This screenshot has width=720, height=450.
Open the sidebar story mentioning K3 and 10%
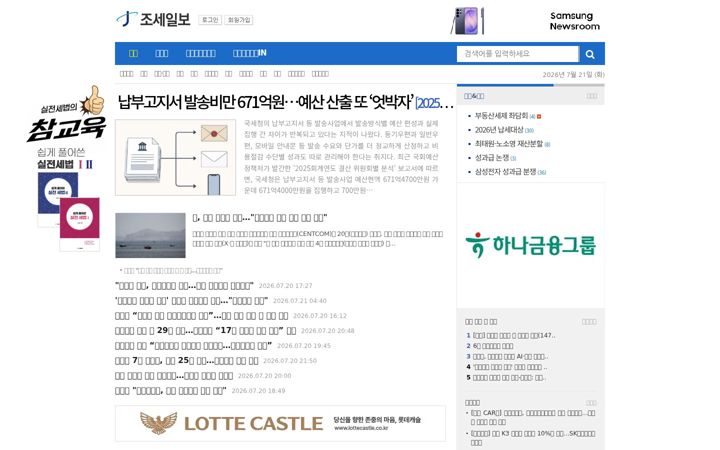click(x=533, y=438)
